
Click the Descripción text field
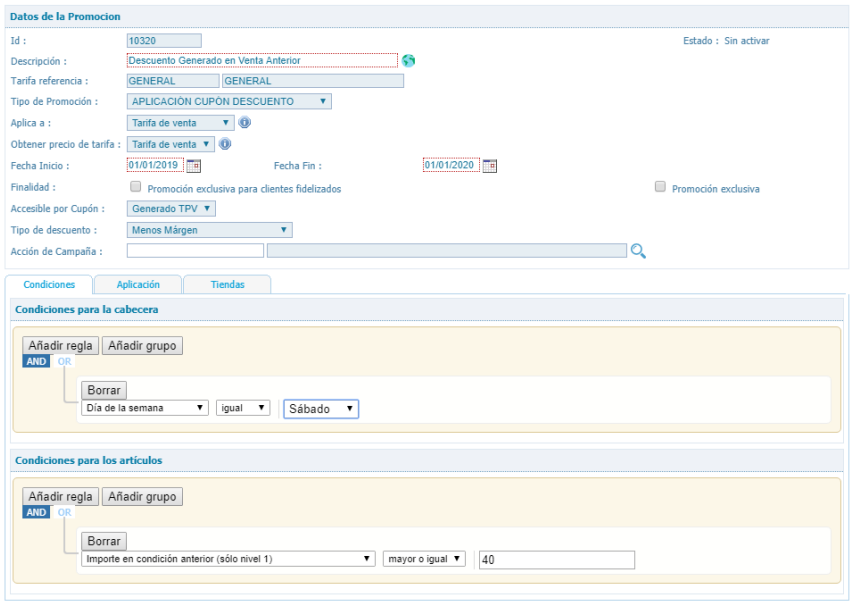point(261,60)
